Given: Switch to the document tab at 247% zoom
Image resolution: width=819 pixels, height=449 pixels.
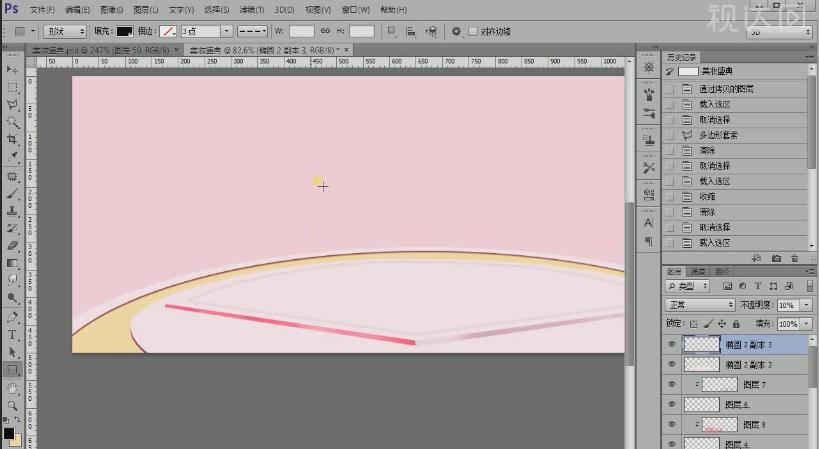Looking at the screenshot, I should coord(100,48).
